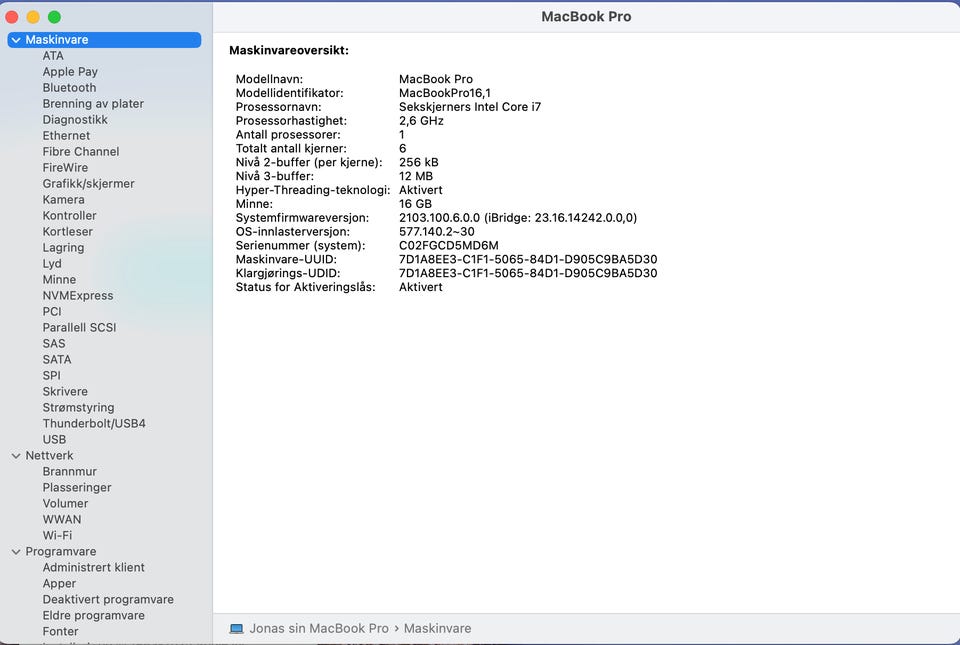The width and height of the screenshot is (960, 645).
Task: Click the MacBookPro16,1 model identifier
Action: pyautogui.click(x=445, y=93)
